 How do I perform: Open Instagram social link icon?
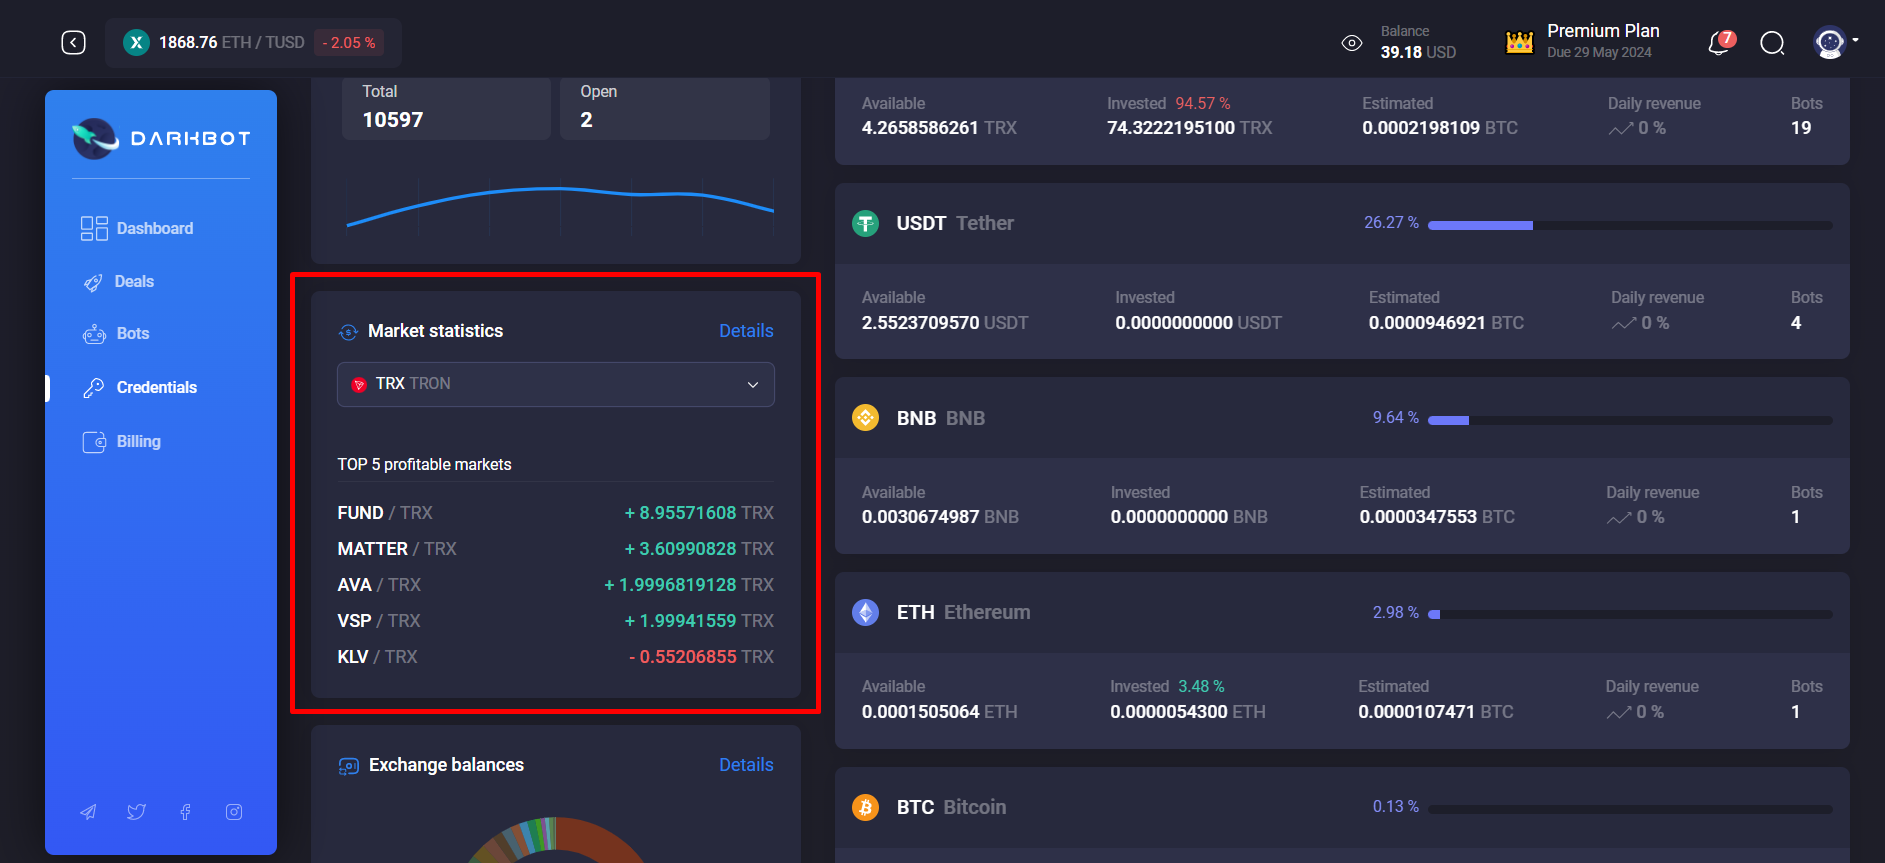click(234, 812)
